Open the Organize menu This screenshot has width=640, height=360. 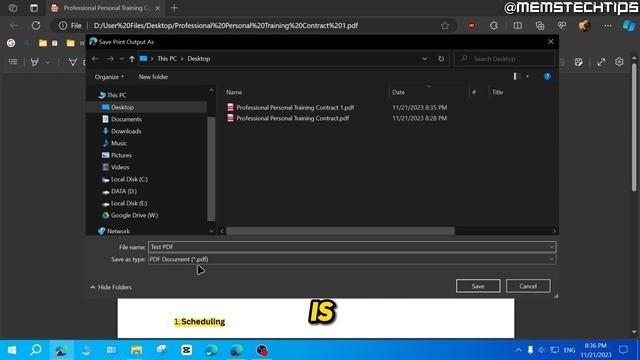109,77
